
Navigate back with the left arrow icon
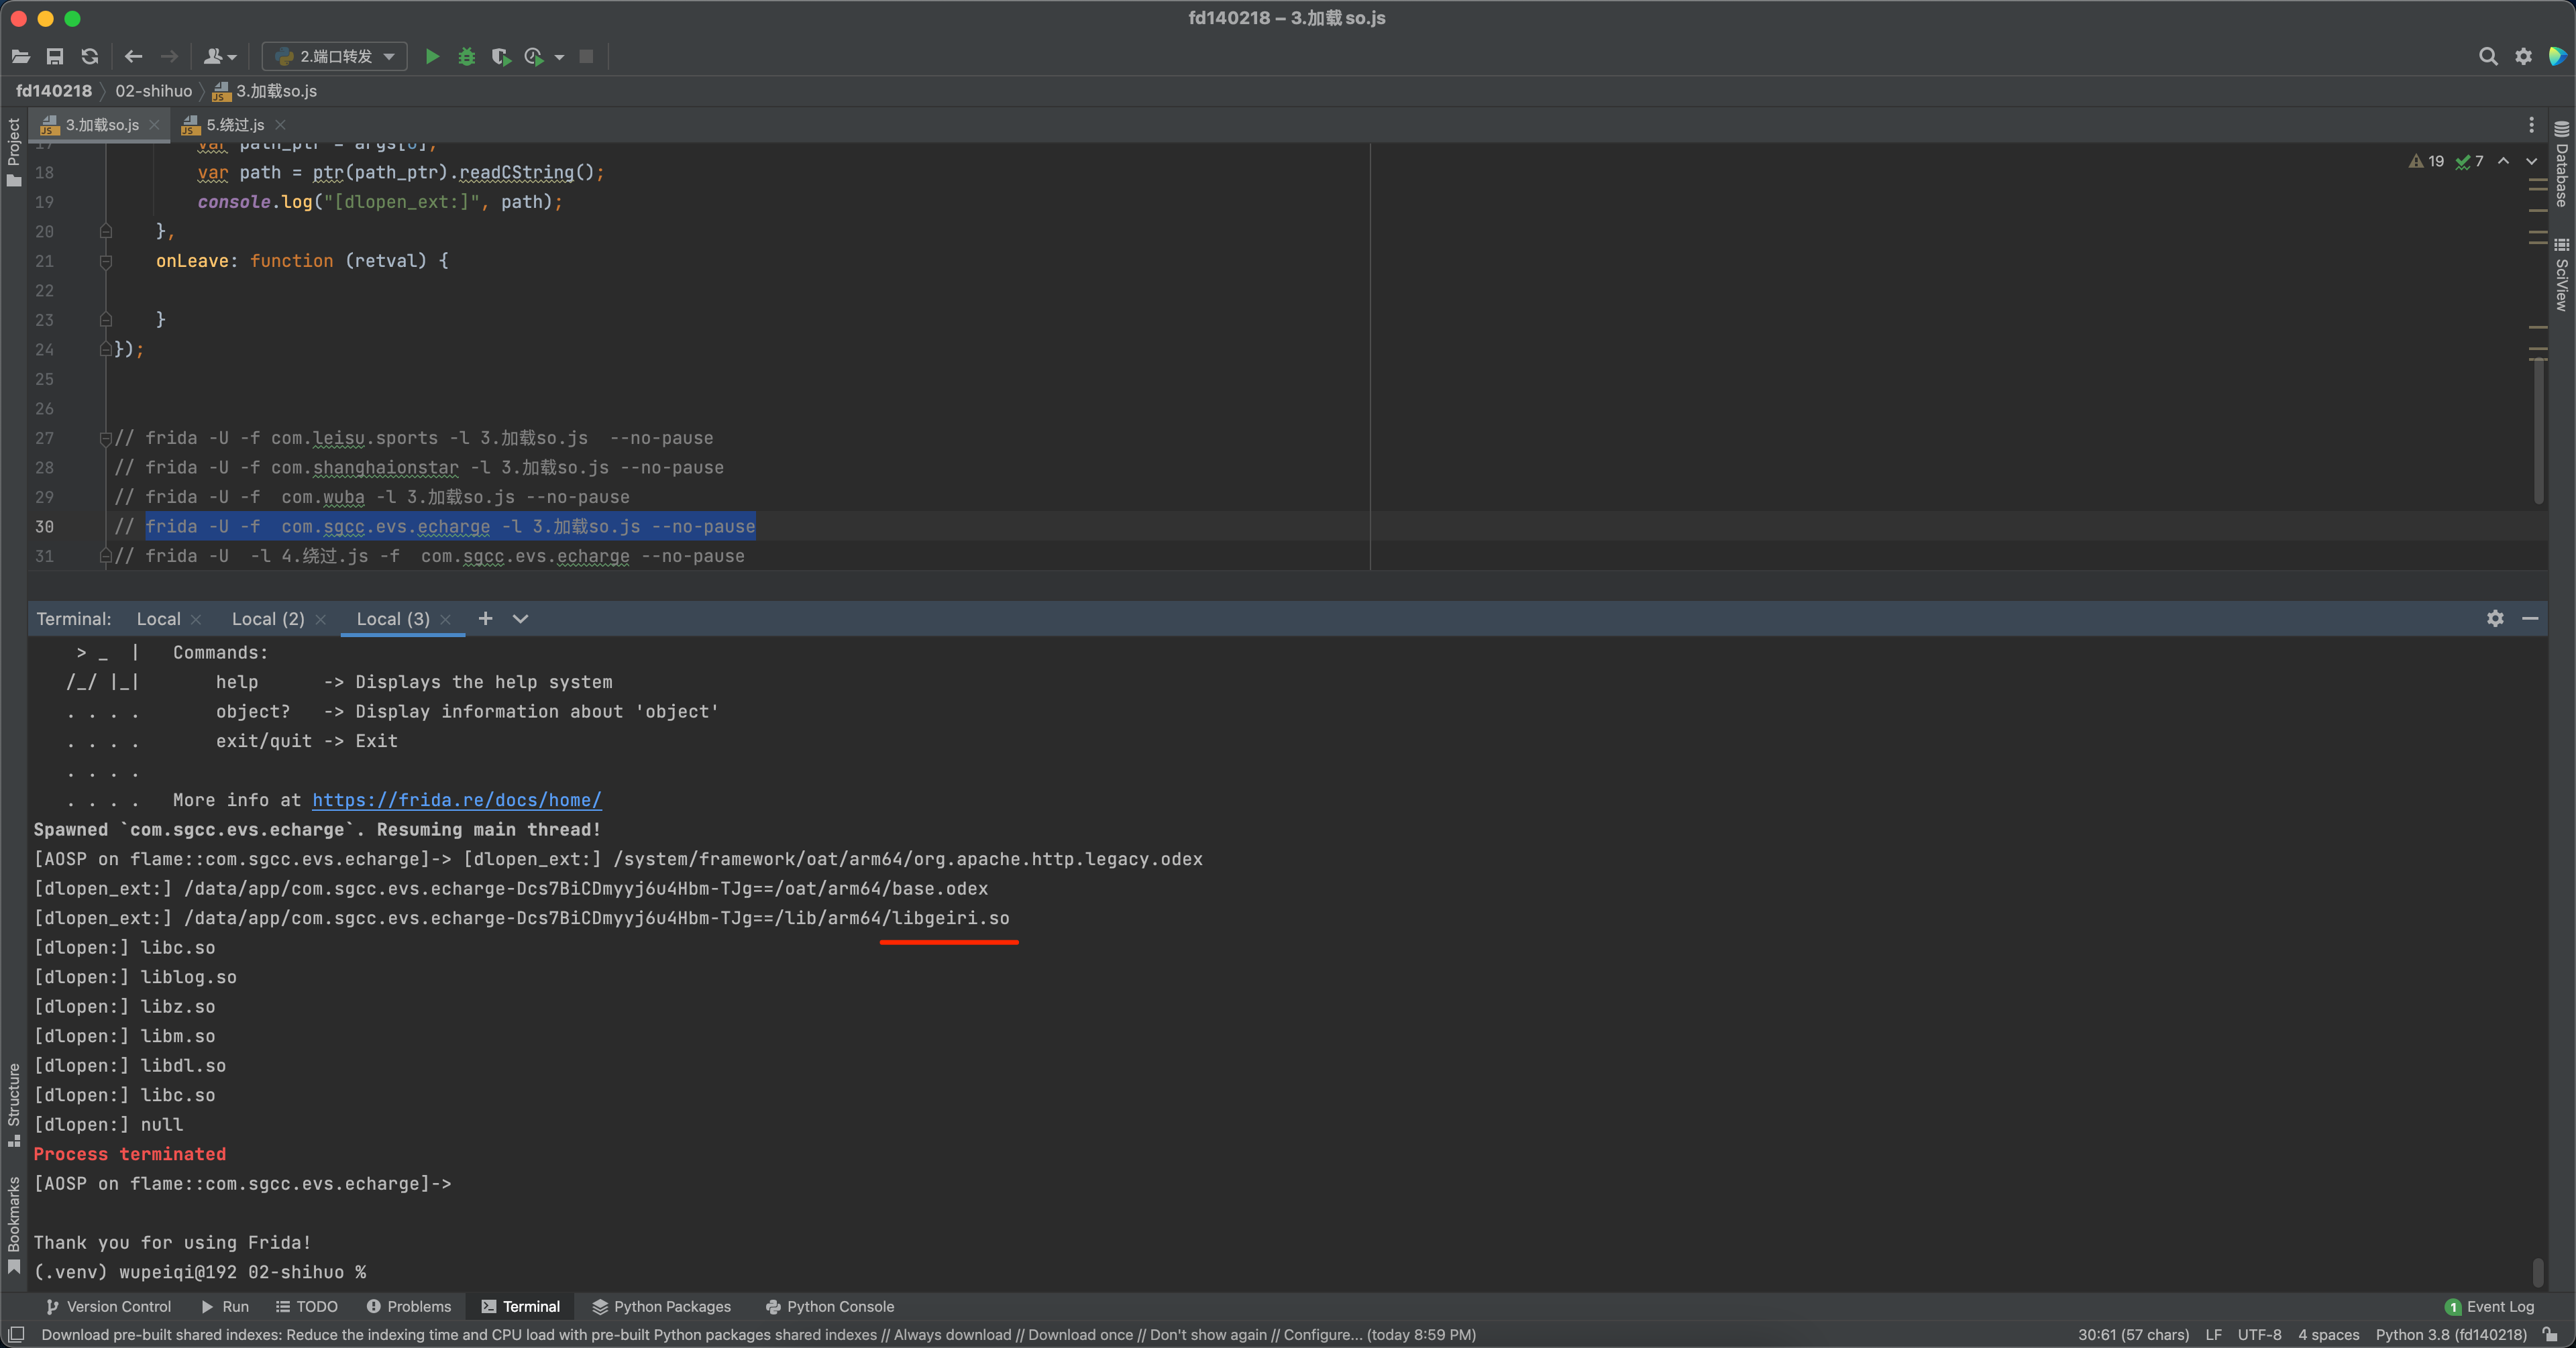coord(133,57)
